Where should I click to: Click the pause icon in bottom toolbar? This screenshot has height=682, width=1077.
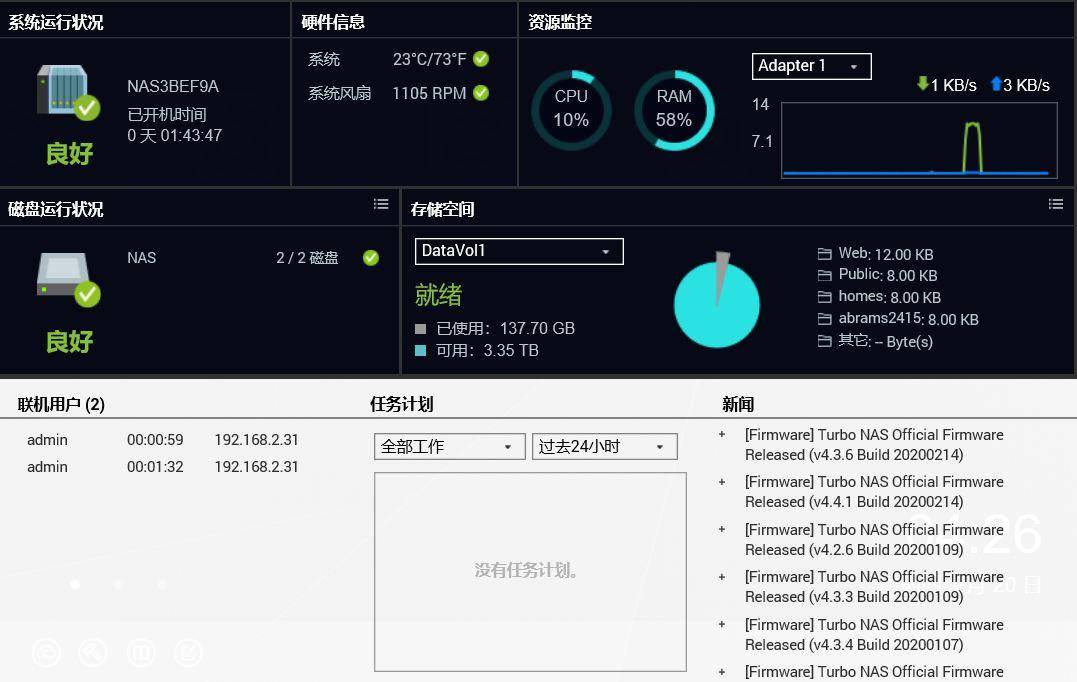pyautogui.click(x=141, y=652)
